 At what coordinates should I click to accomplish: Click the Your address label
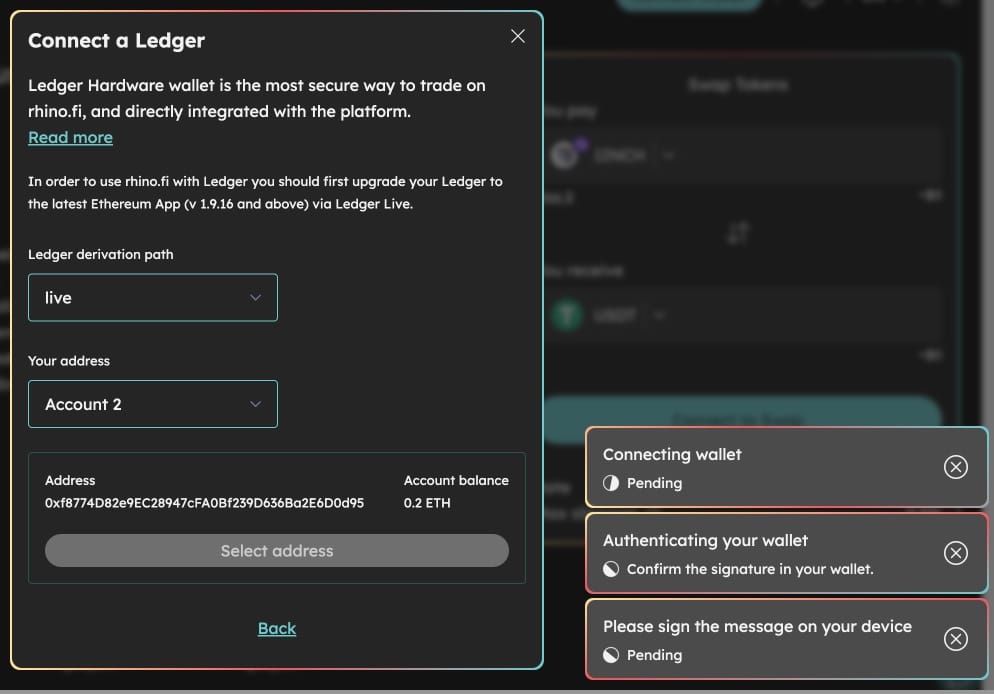pos(68,361)
